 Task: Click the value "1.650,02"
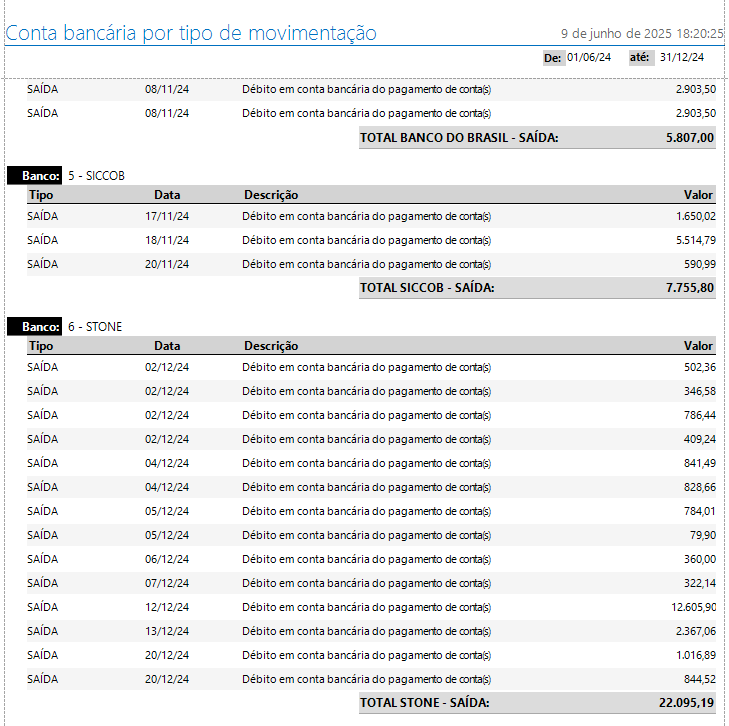696,216
